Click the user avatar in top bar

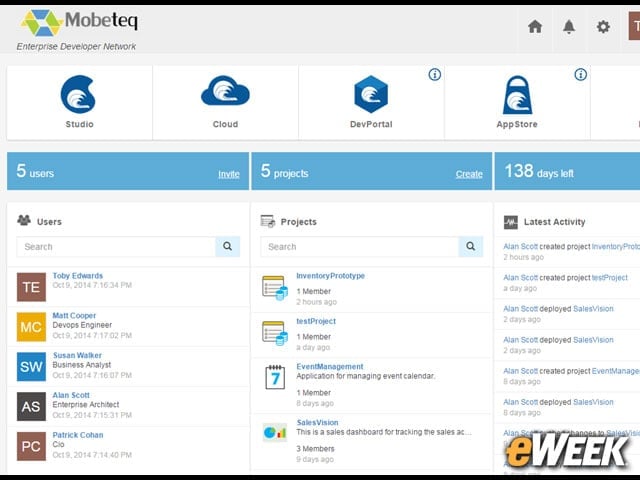click(x=634, y=26)
